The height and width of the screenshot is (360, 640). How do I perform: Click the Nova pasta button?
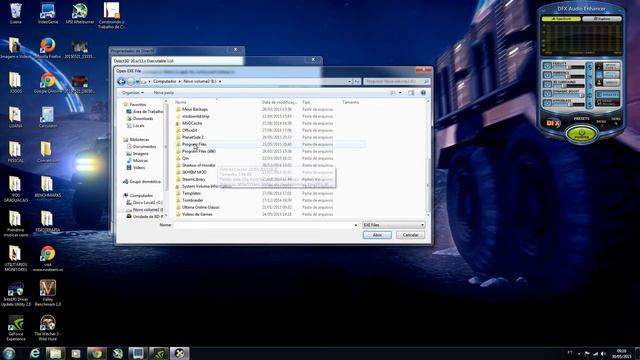coord(164,93)
